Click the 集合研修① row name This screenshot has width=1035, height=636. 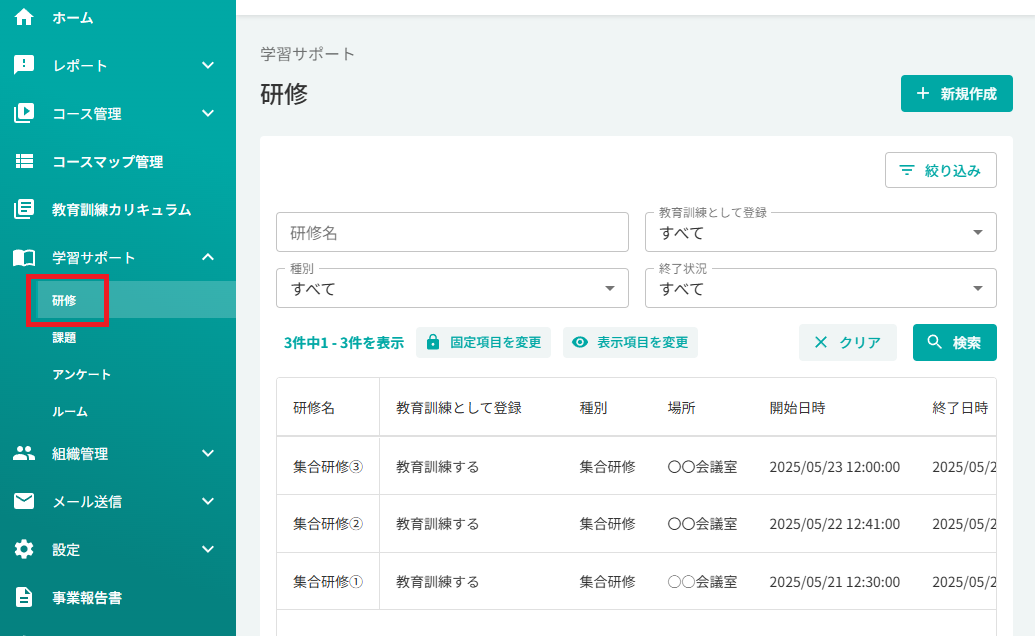(328, 582)
